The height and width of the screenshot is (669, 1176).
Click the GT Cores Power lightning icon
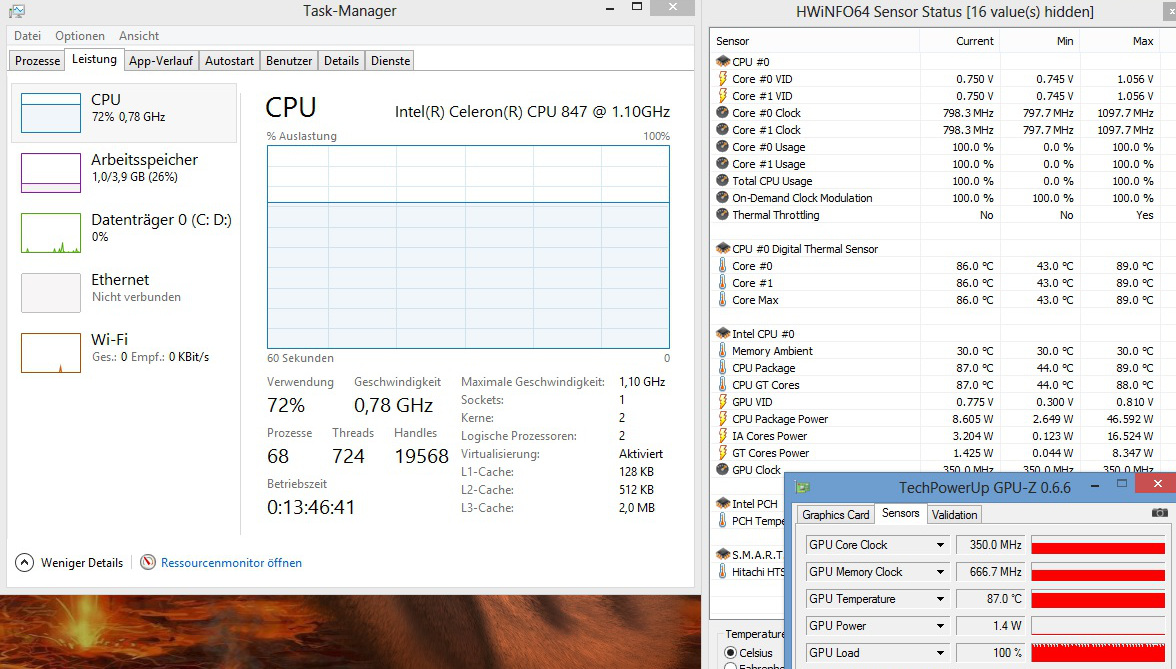click(x=723, y=452)
